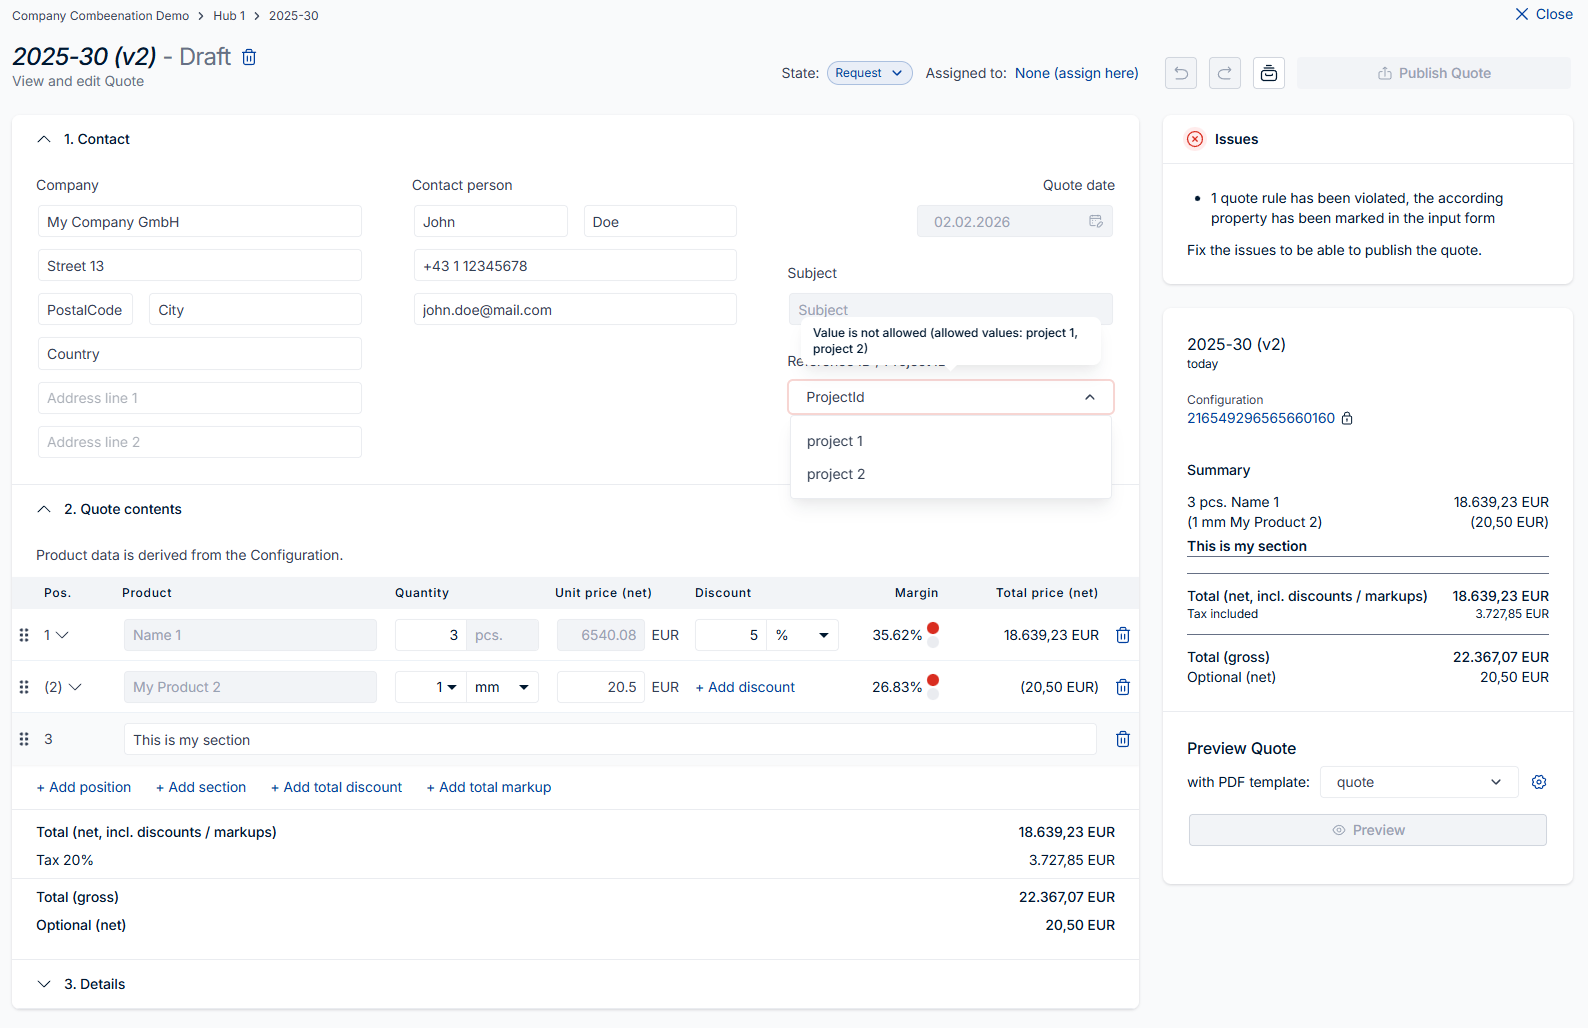Open the calendar icon in Quote date
The image size is (1588, 1028).
[1095, 221]
